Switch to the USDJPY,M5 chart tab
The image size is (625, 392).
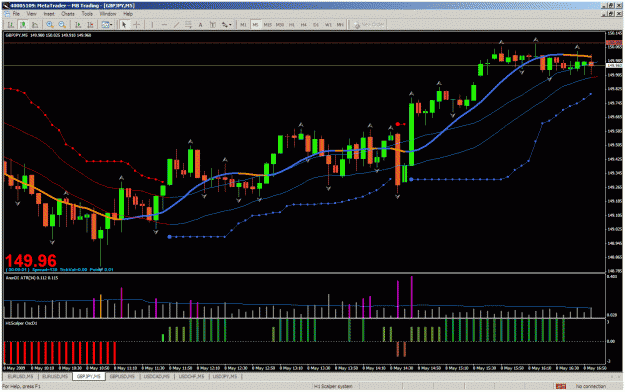tap(225, 376)
